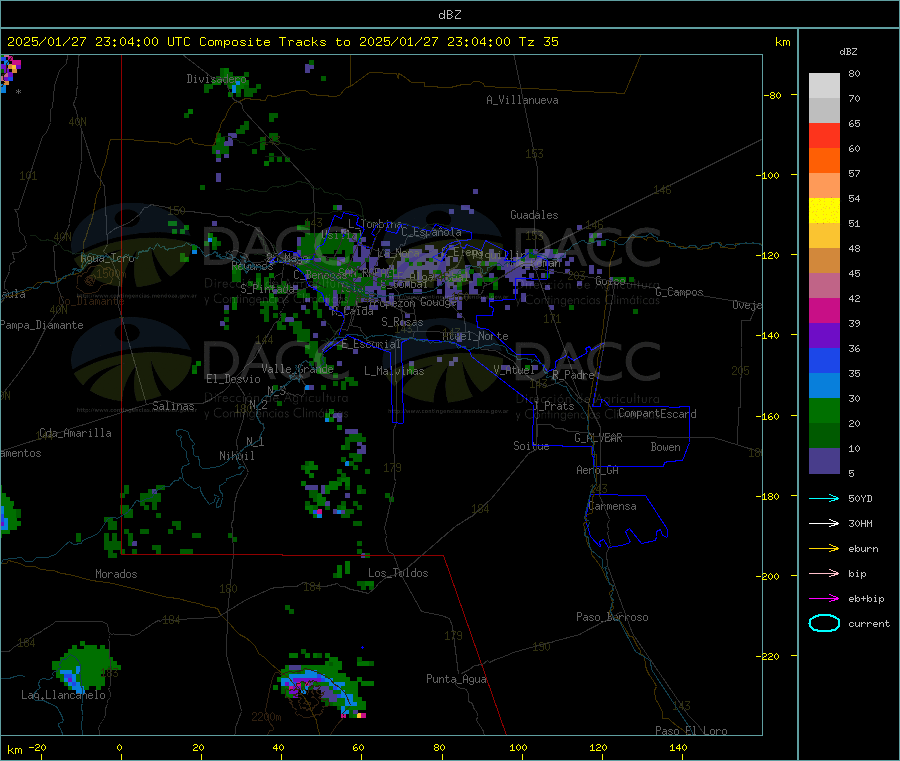Click the Composite Tracks timestamp header text
The height and width of the screenshot is (761, 900).
pyautogui.click(x=283, y=42)
